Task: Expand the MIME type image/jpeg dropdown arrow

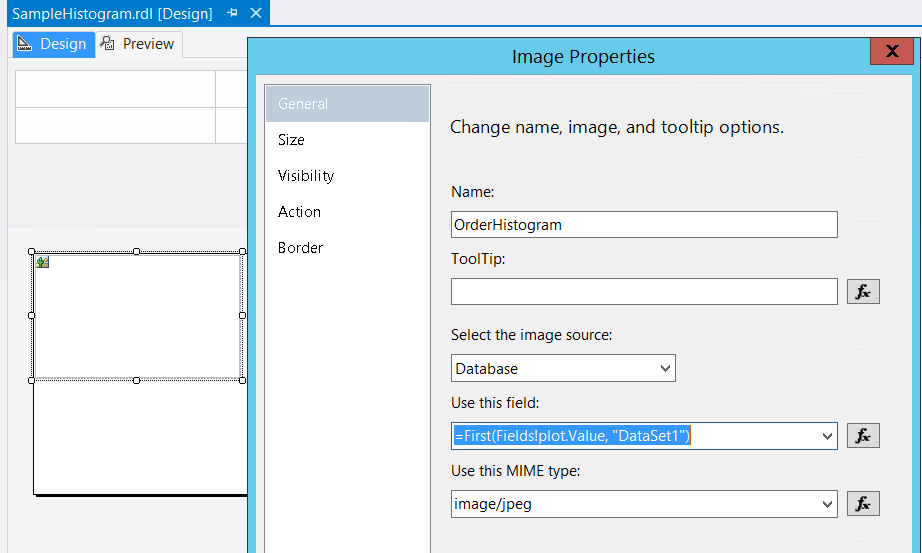Action: [x=827, y=504]
